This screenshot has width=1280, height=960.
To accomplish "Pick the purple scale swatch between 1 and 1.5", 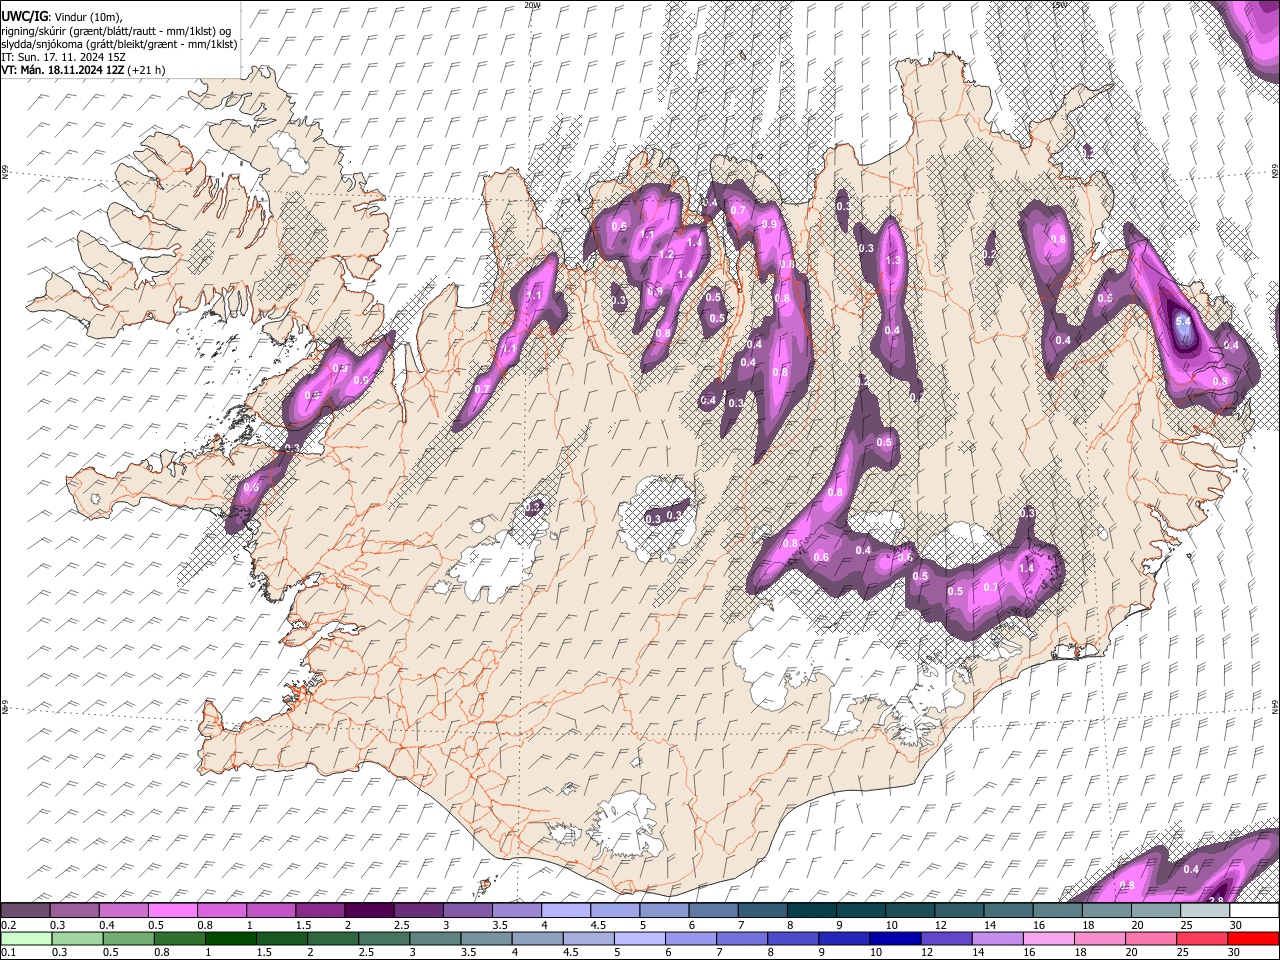I will click(271, 910).
